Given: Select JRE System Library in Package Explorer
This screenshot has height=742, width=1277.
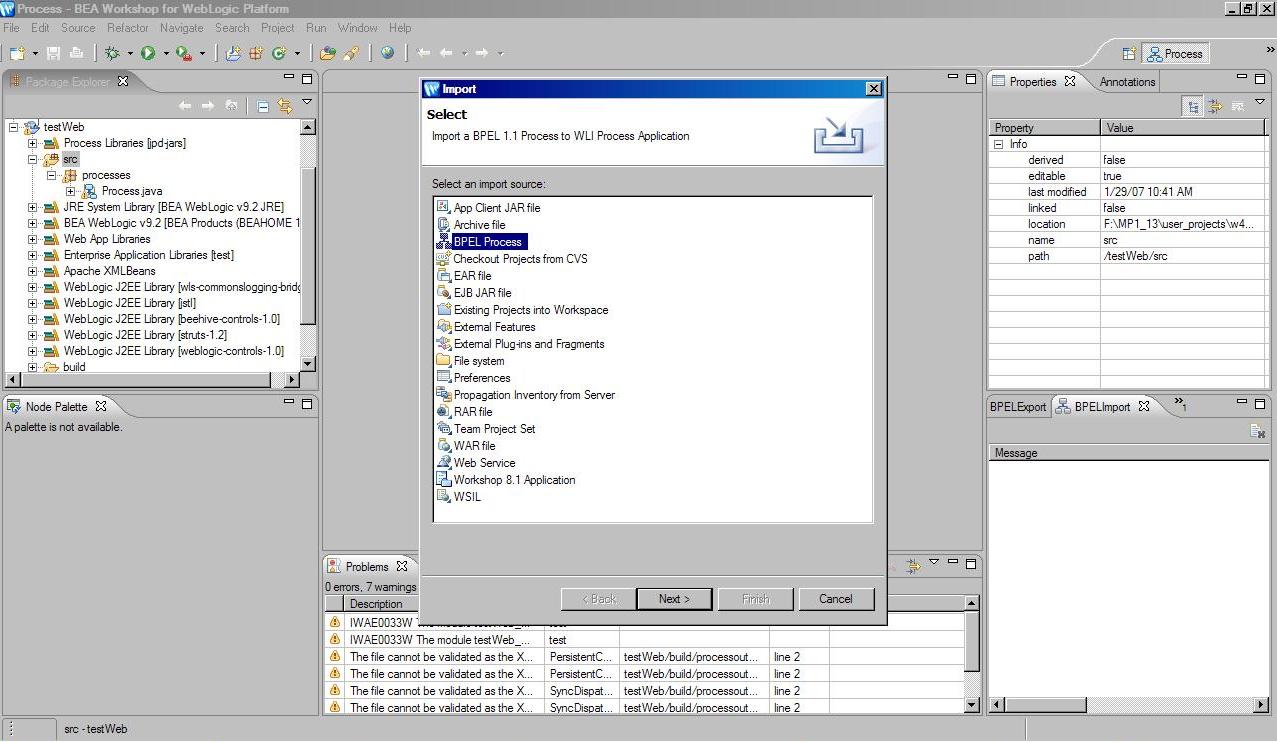Looking at the screenshot, I should [x=173, y=207].
